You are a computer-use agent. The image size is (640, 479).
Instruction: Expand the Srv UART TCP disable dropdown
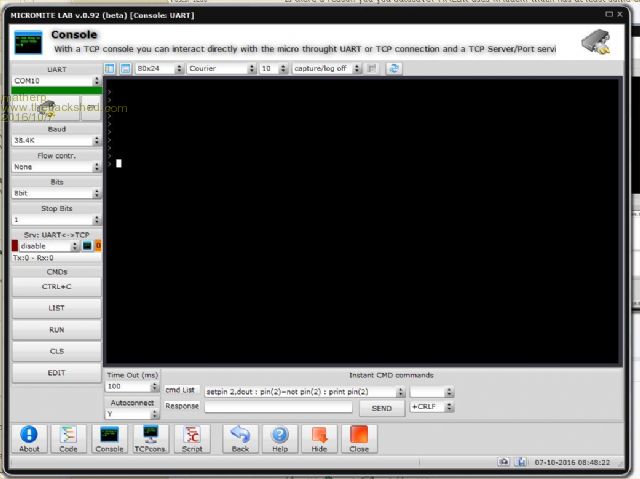click(44, 246)
